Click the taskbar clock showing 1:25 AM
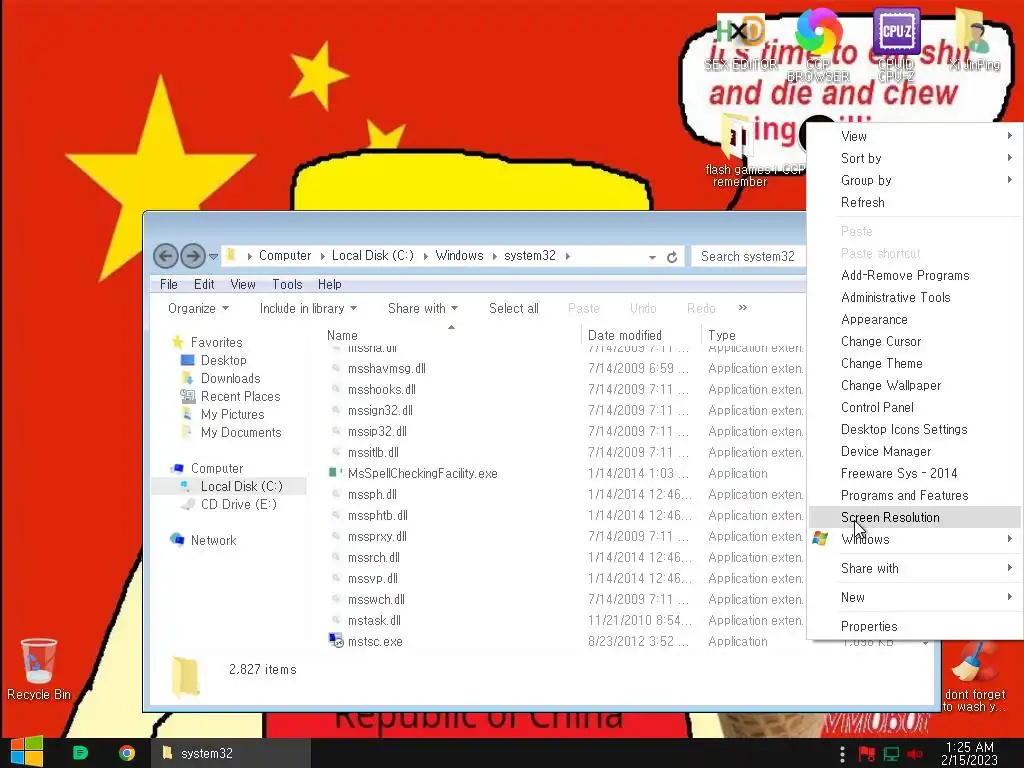1024x768 pixels. [x=969, y=753]
